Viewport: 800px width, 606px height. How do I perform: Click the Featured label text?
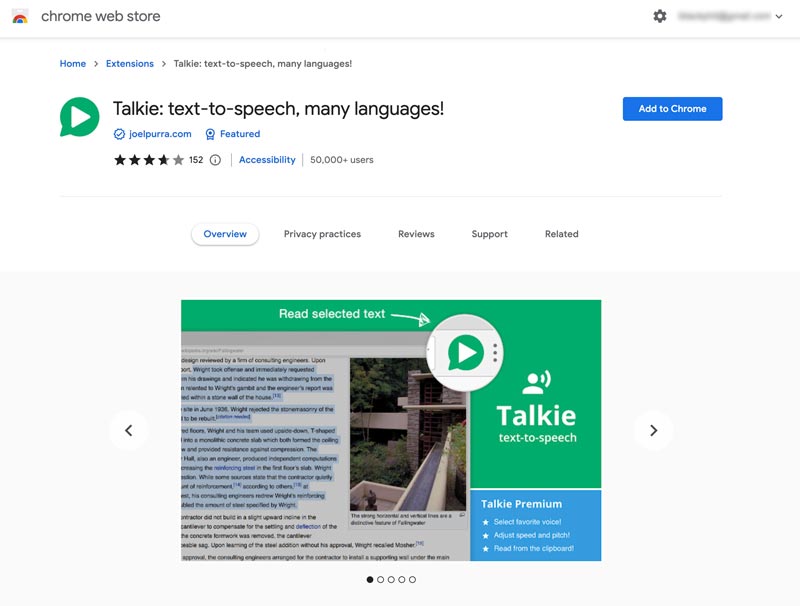click(240, 134)
